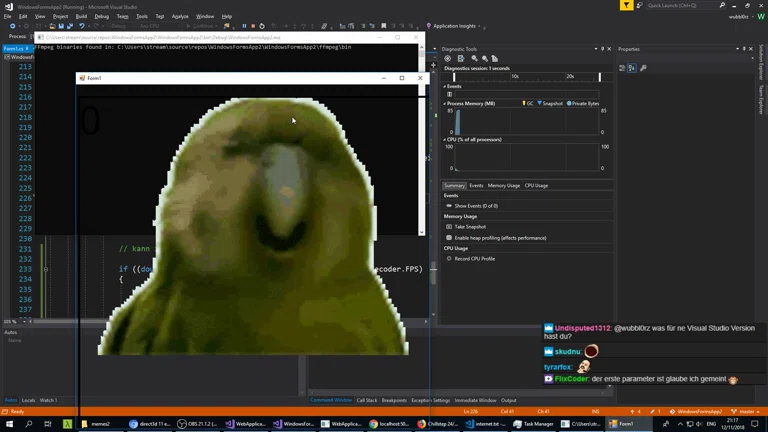This screenshot has height=432, width=768.
Task: Switch to the Memory Usage tab
Action: coord(504,186)
